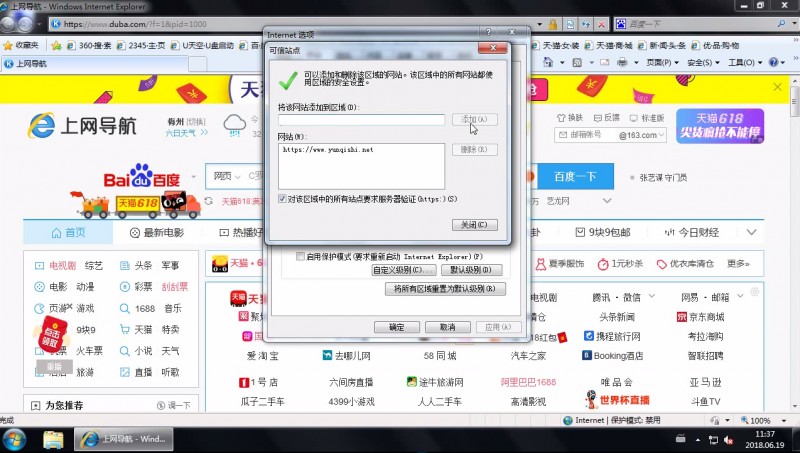Click the read mail icon in command bar
Image resolution: width=800 pixels, height=453 pixels.
point(605,62)
